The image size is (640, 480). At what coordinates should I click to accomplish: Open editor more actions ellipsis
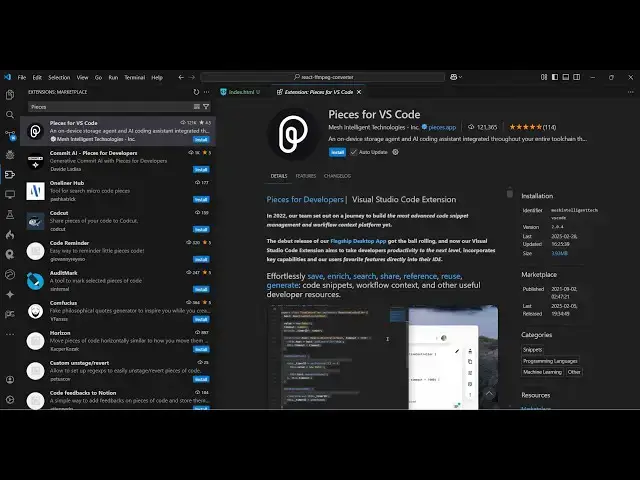click(x=631, y=92)
